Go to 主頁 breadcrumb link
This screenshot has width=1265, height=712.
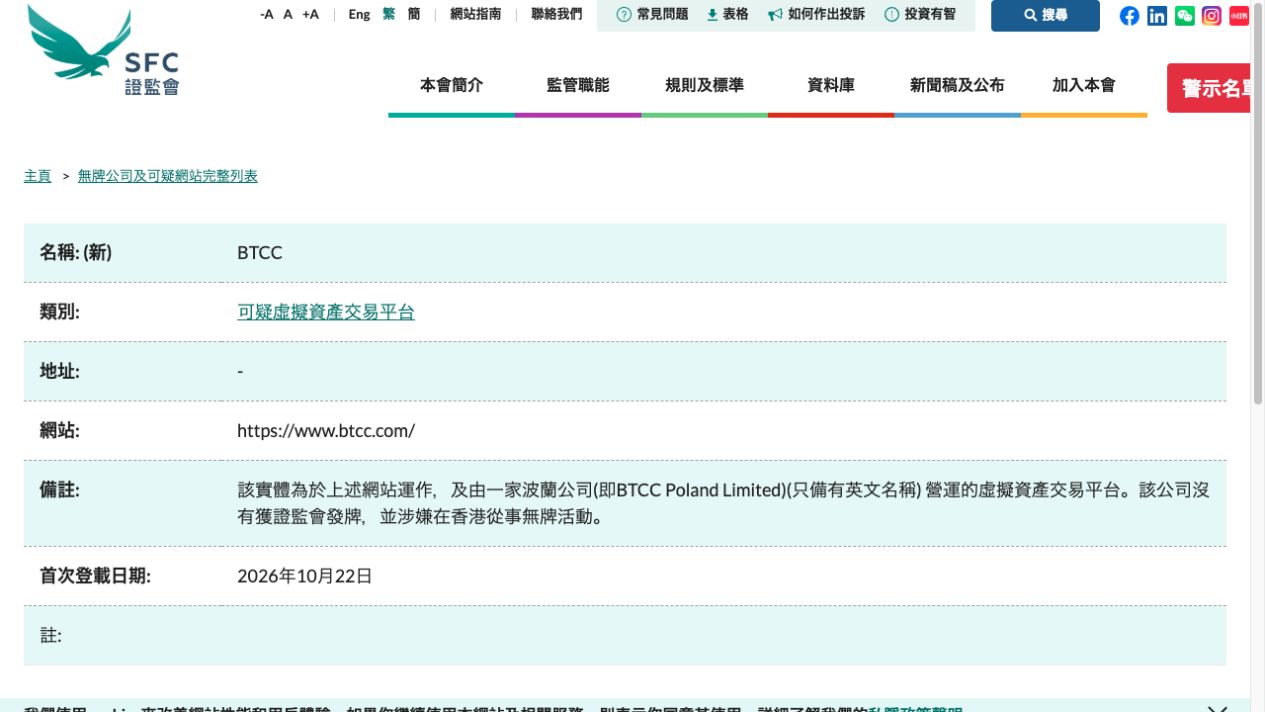pos(38,176)
